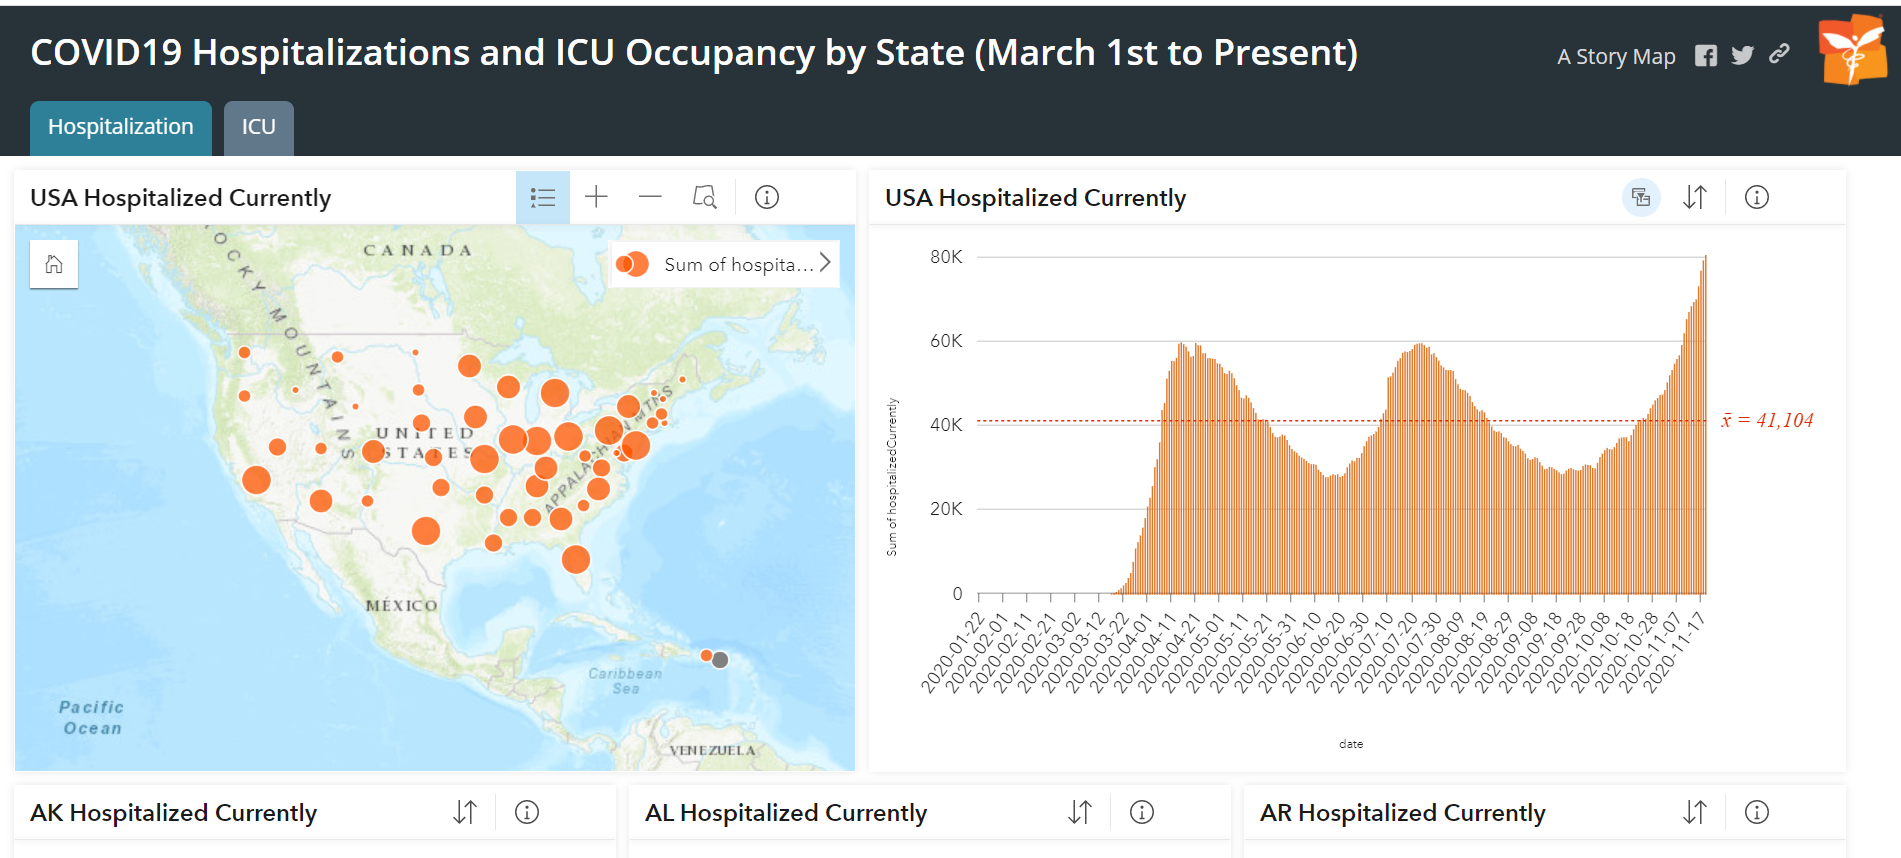Screen dimensions: 1901x858
Task: Zoom out on the USA map
Action: [650, 197]
